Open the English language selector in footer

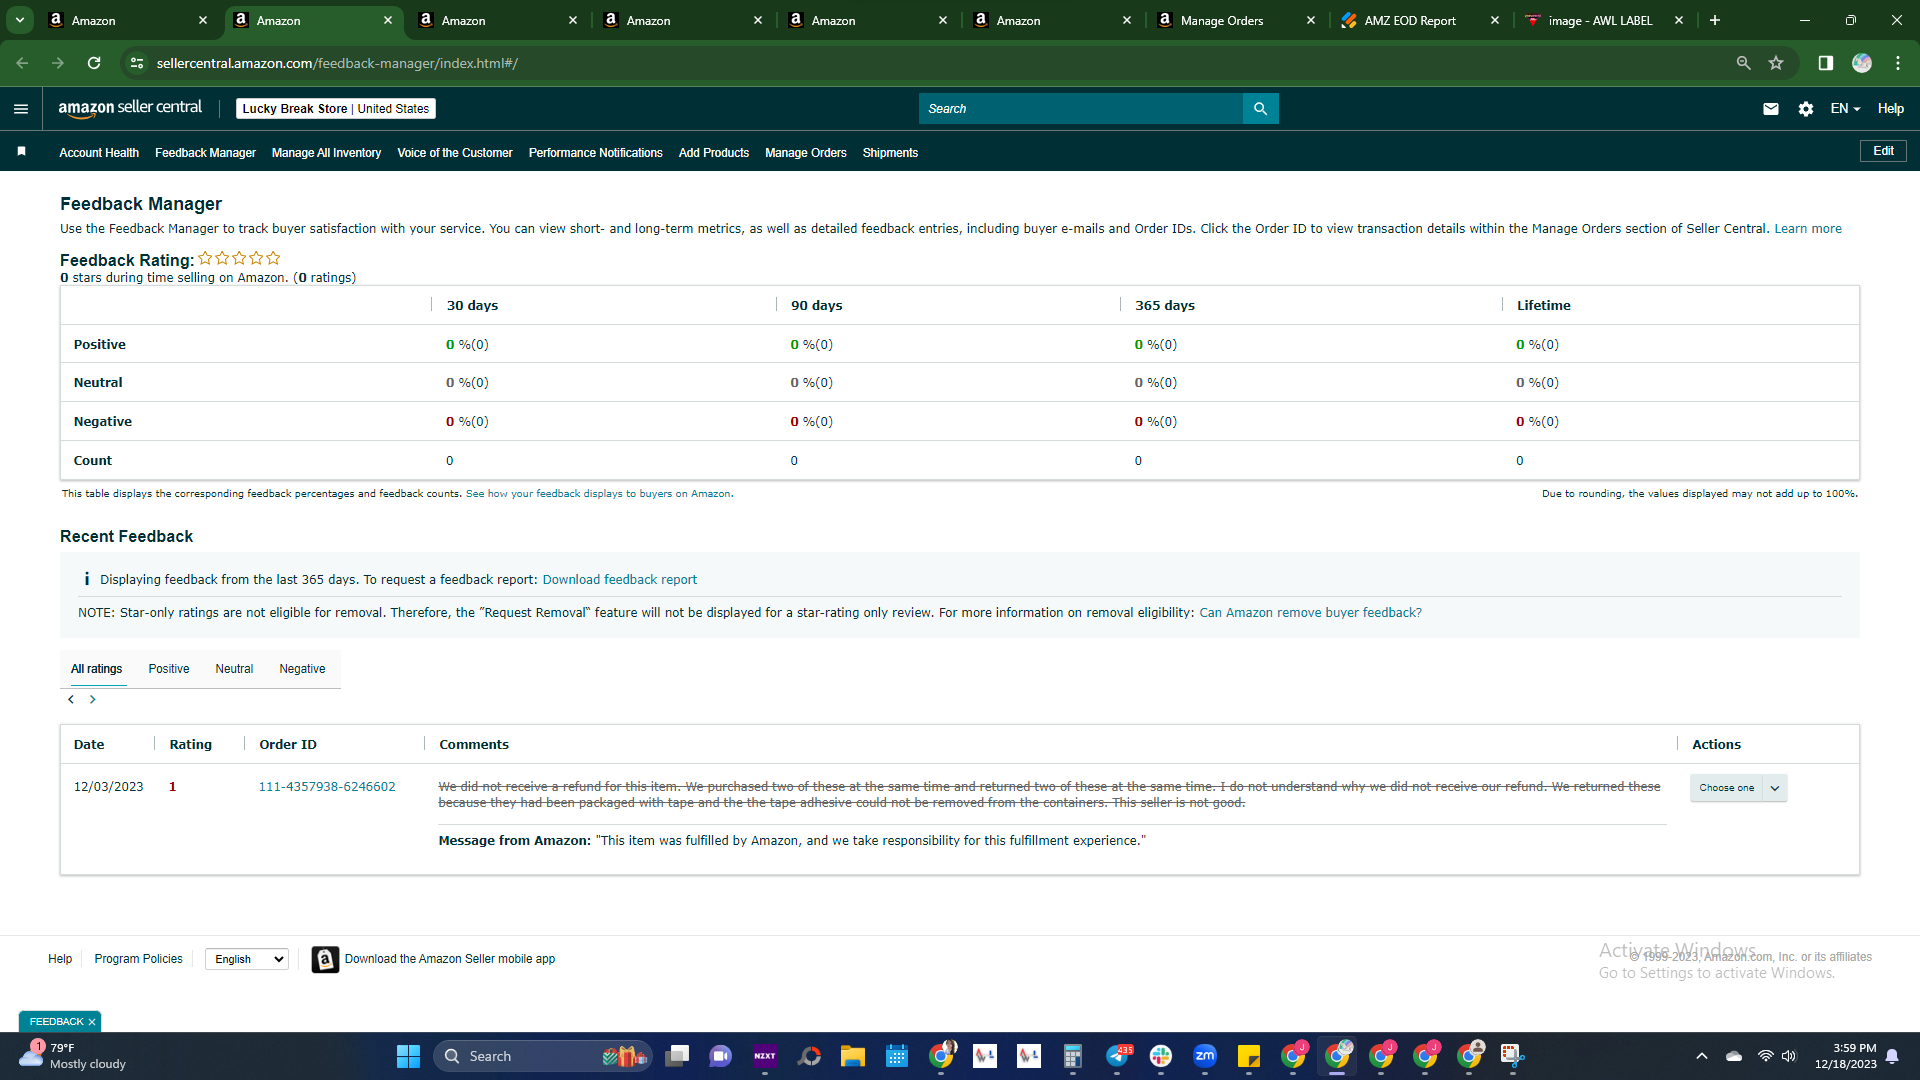[x=247, y=959]
